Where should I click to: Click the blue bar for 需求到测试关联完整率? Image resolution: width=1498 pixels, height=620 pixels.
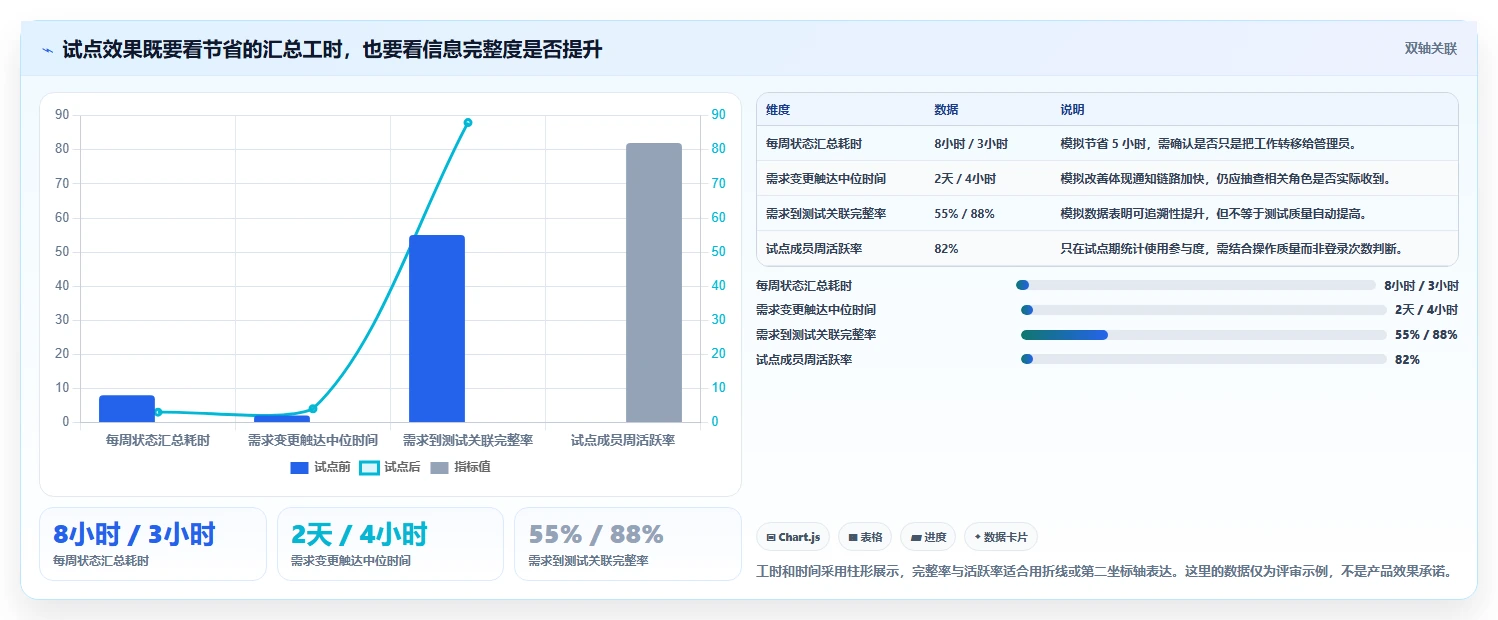tap(437, 328)
